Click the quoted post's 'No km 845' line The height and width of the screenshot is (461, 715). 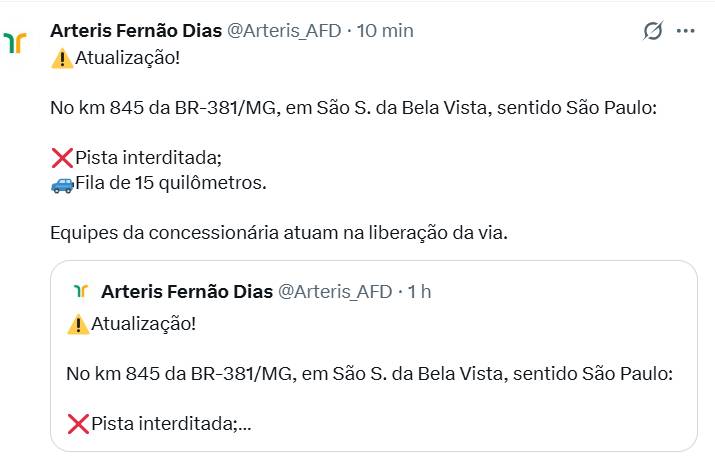[x=369, y=374]
